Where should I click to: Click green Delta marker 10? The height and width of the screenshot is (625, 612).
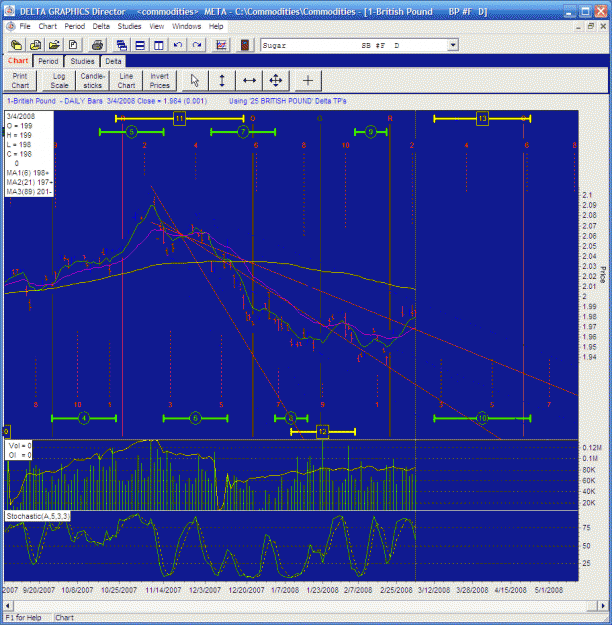click(482, 418)
